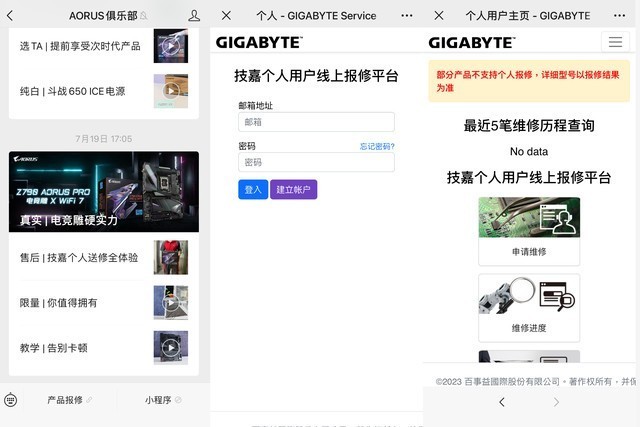The image size is (640, 427).
Task: Click the No data text
Action: point(529,151)
